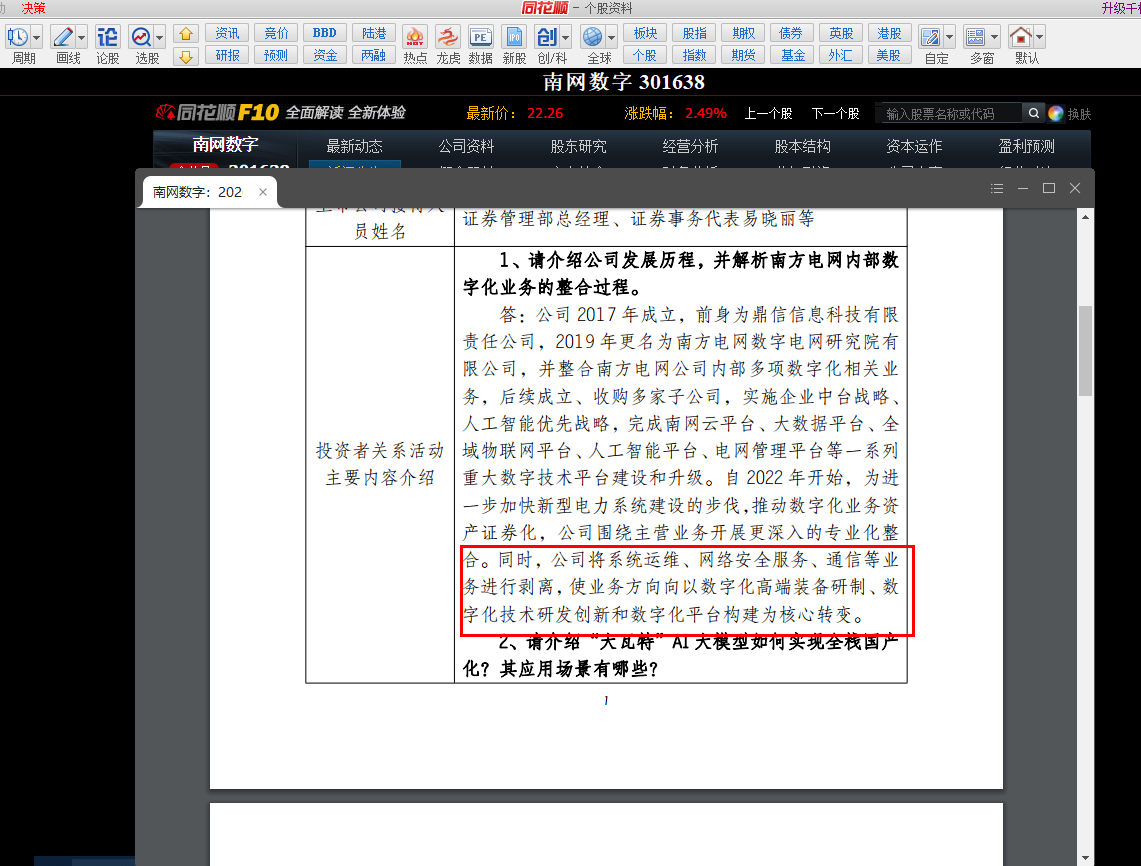Viewport: 1141px width, 866px height.
Task: Go to 上一个股 previous stock
Action: (768, 114)
